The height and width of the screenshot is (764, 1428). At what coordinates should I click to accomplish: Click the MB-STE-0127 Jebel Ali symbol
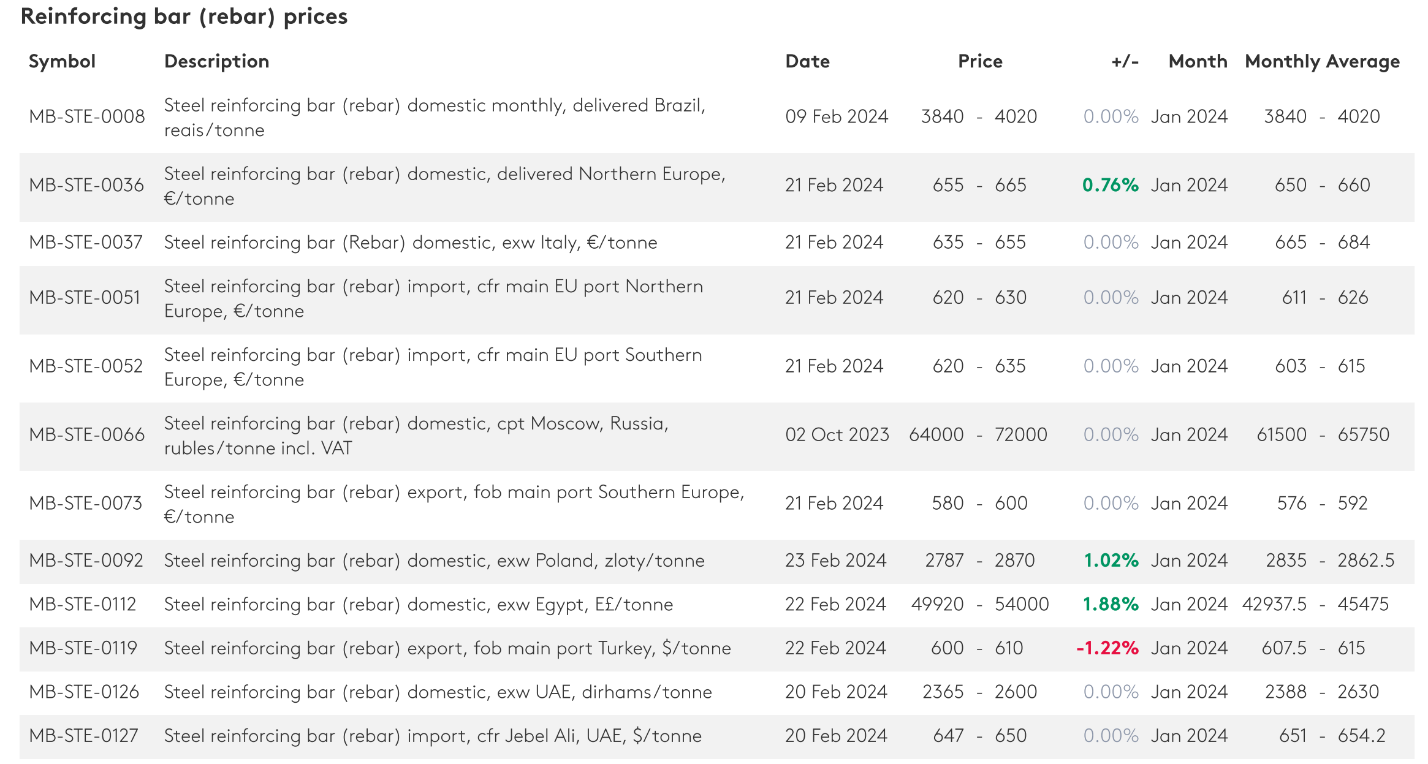84,736
